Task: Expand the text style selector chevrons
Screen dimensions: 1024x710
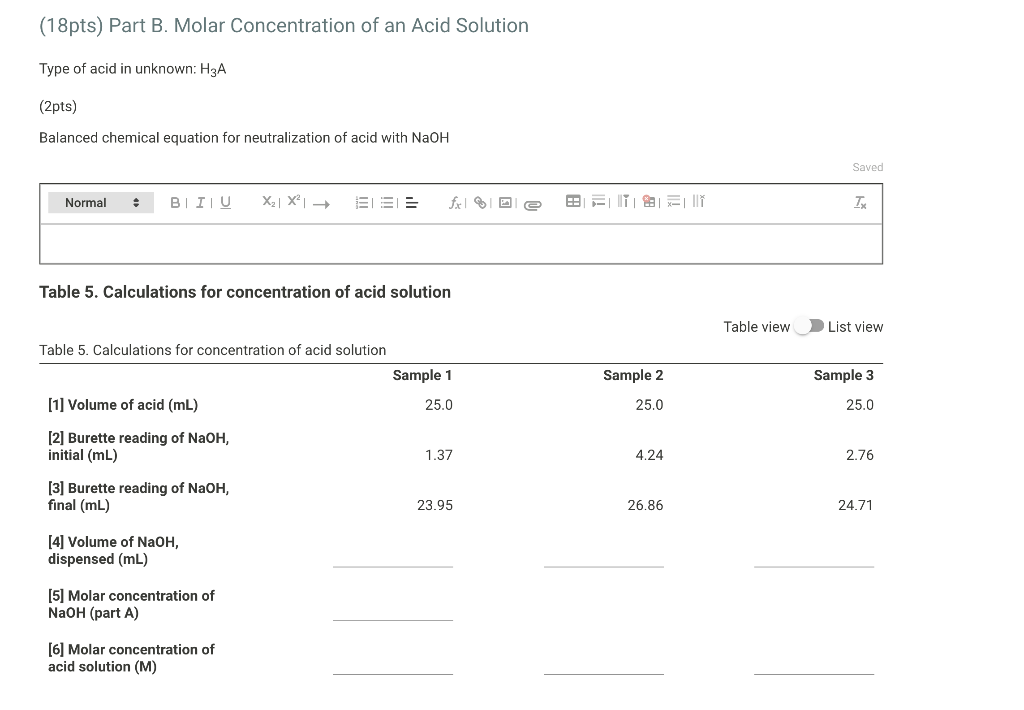Action: pos(136,201)
